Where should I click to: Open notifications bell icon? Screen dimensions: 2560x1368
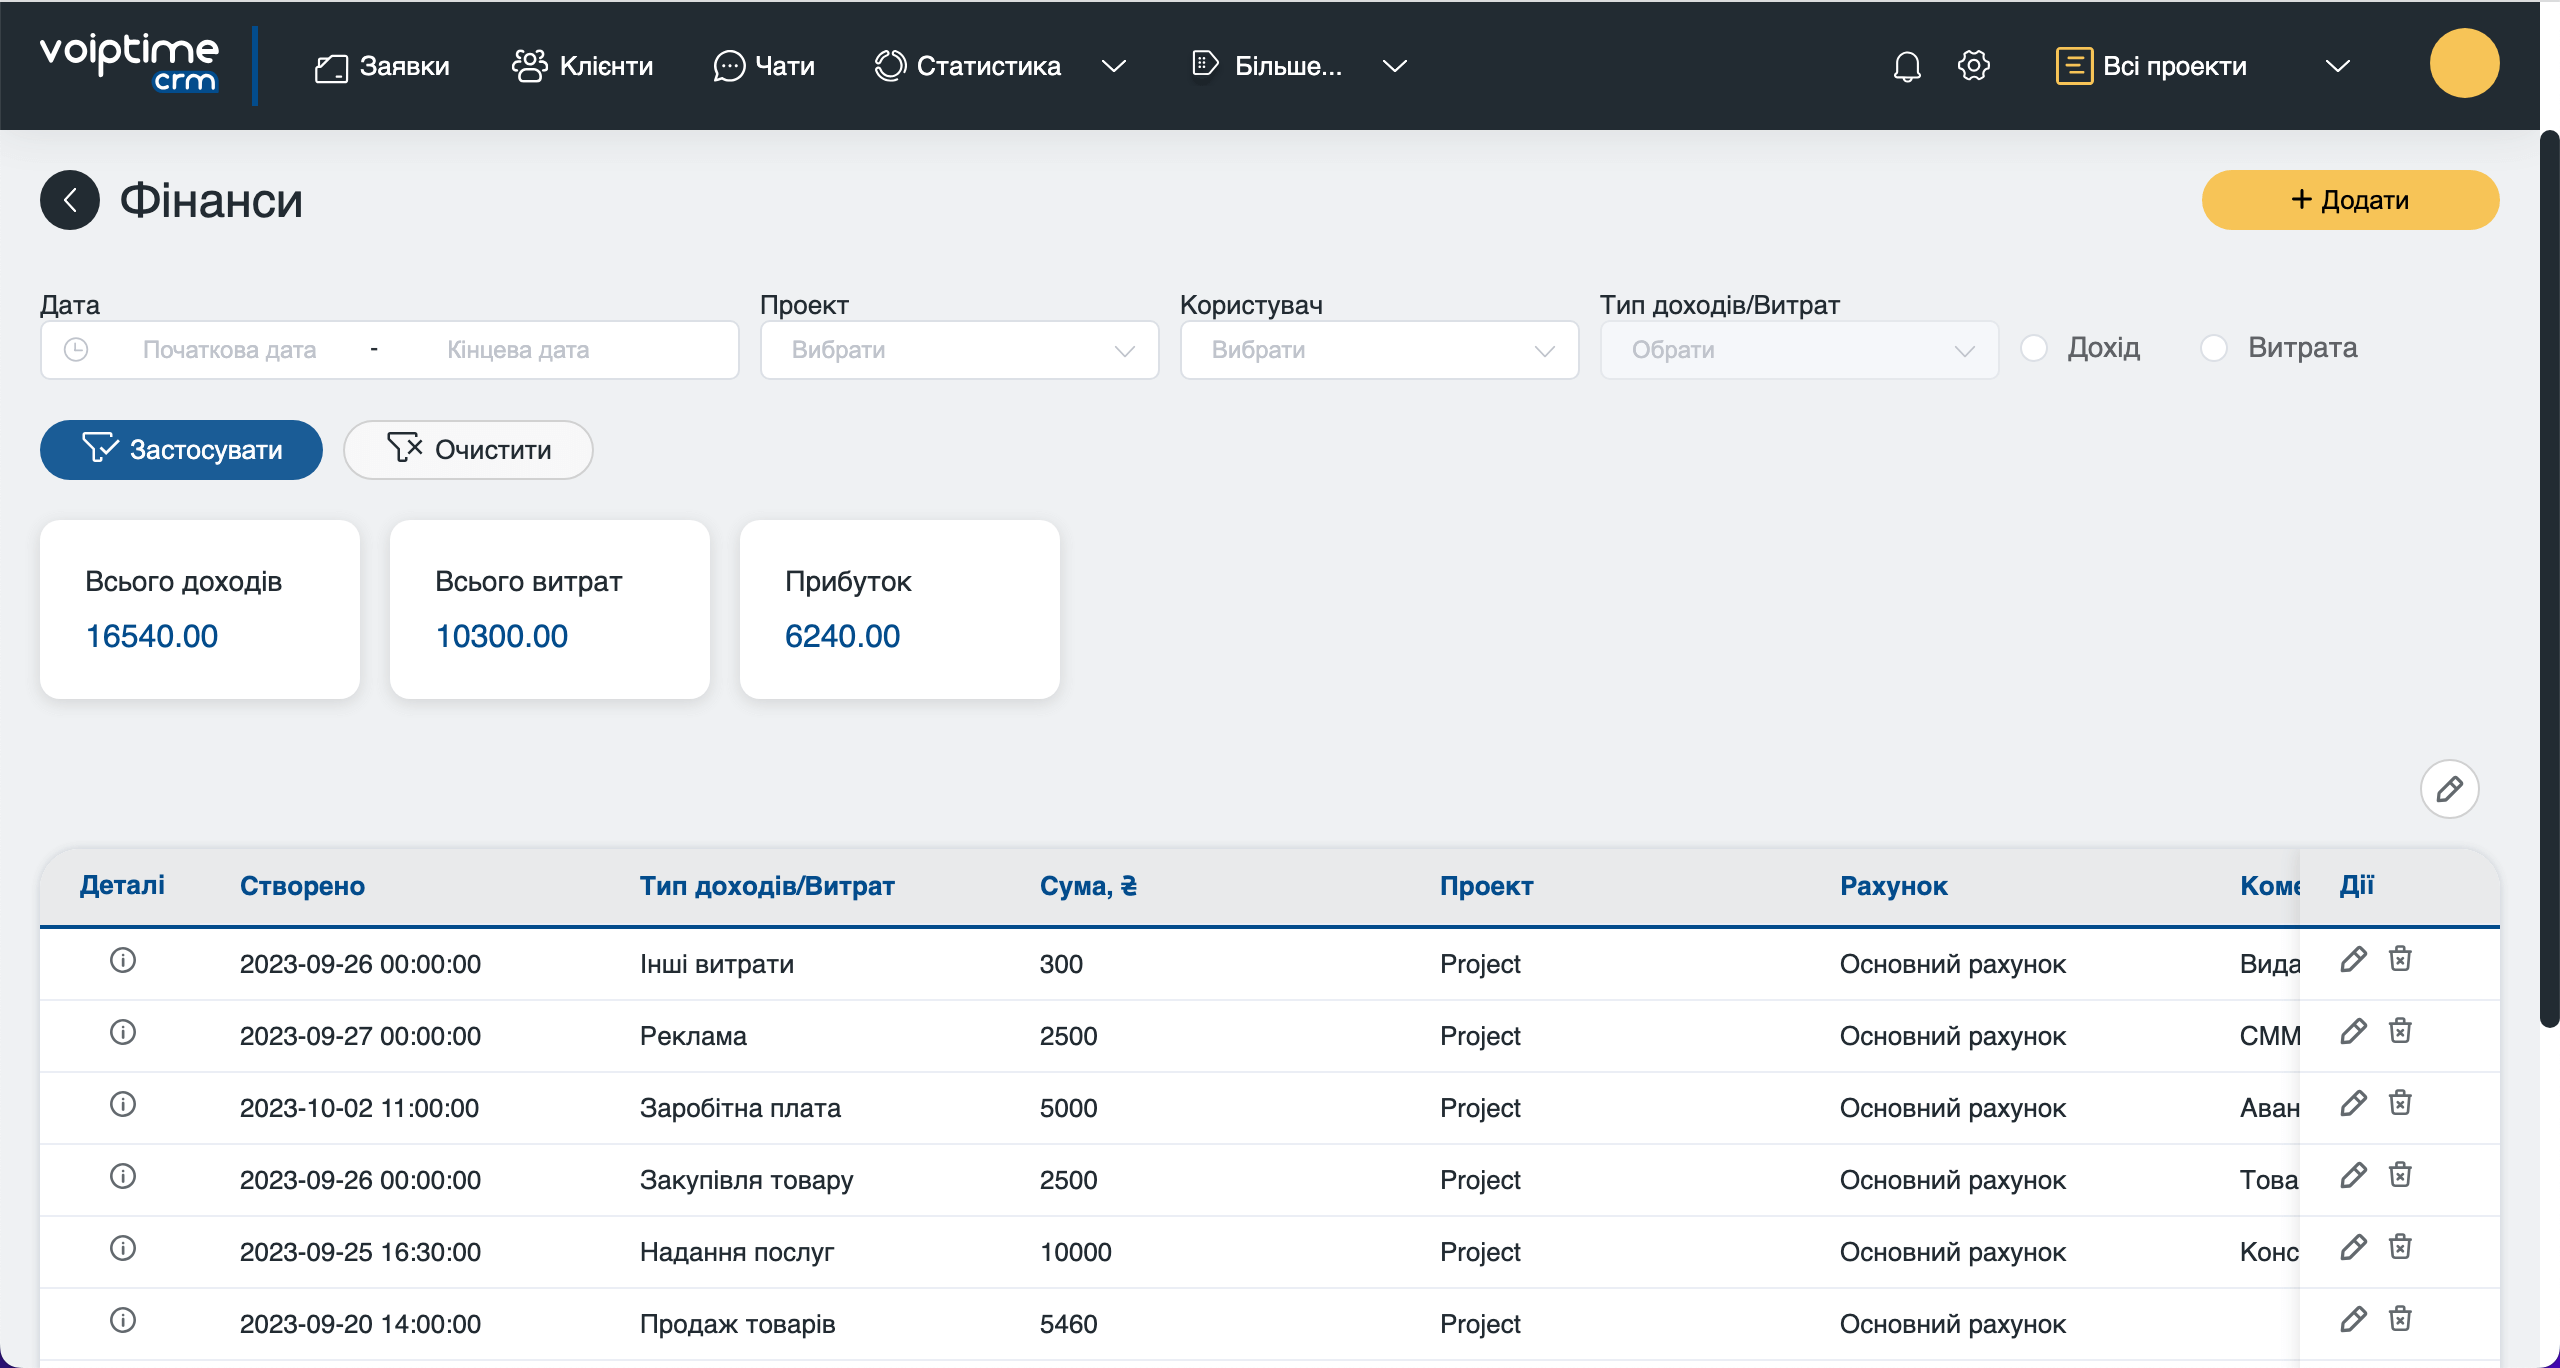[x=1907, y=66]
